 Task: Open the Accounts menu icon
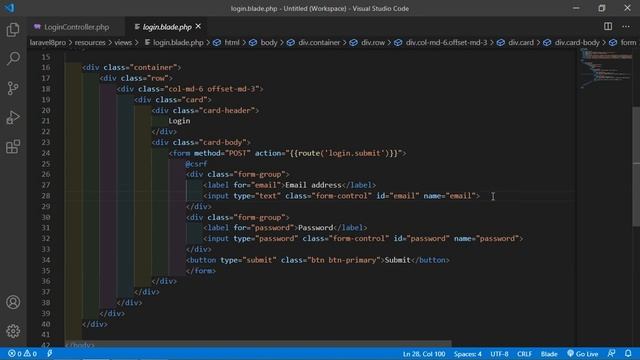13,302
